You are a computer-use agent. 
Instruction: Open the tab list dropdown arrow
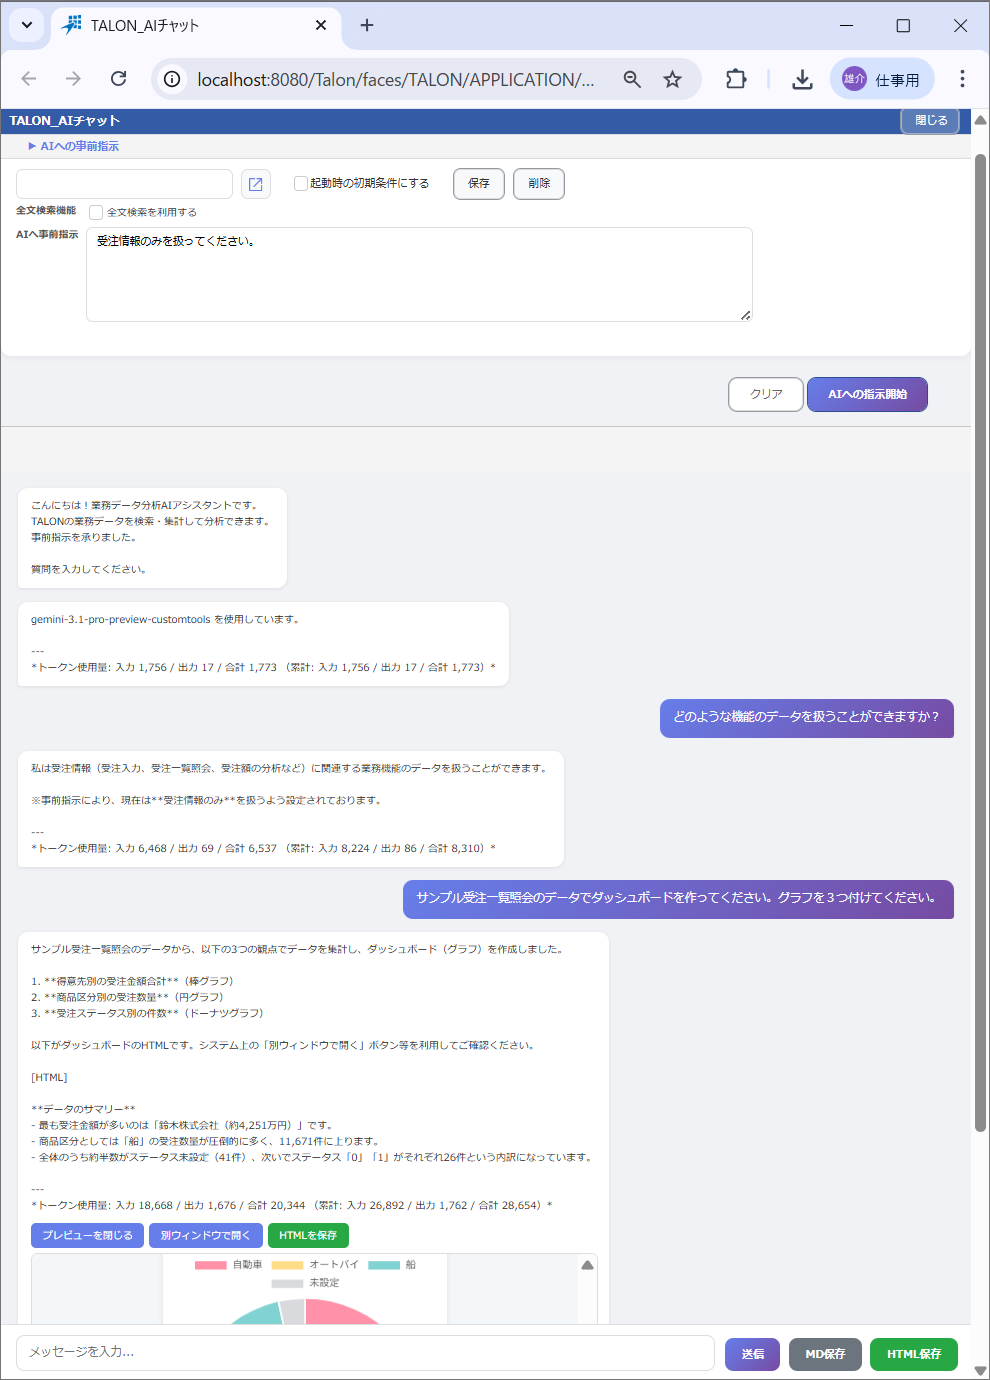point(26,25)
